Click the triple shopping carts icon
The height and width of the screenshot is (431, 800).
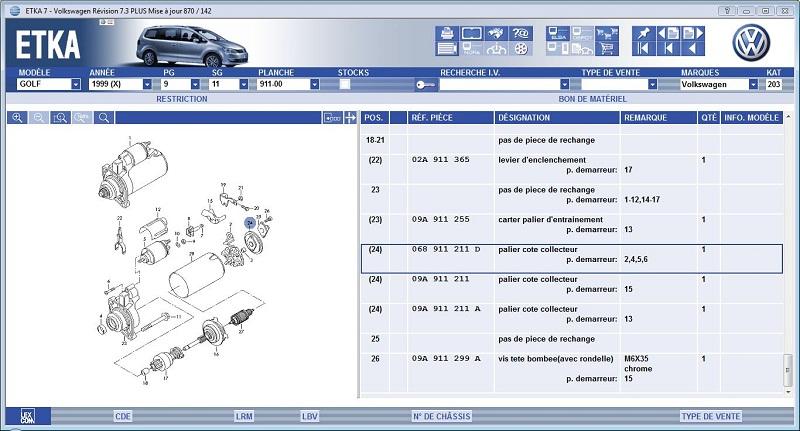point(607,33)
